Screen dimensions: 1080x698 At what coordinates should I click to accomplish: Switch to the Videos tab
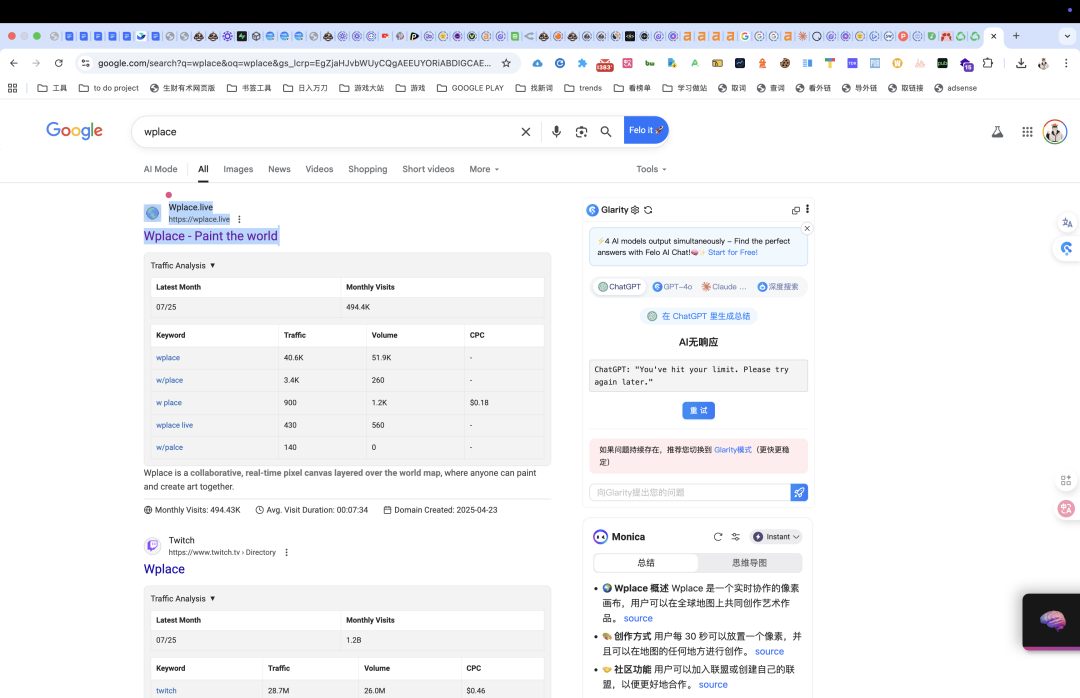pos(320,170)
